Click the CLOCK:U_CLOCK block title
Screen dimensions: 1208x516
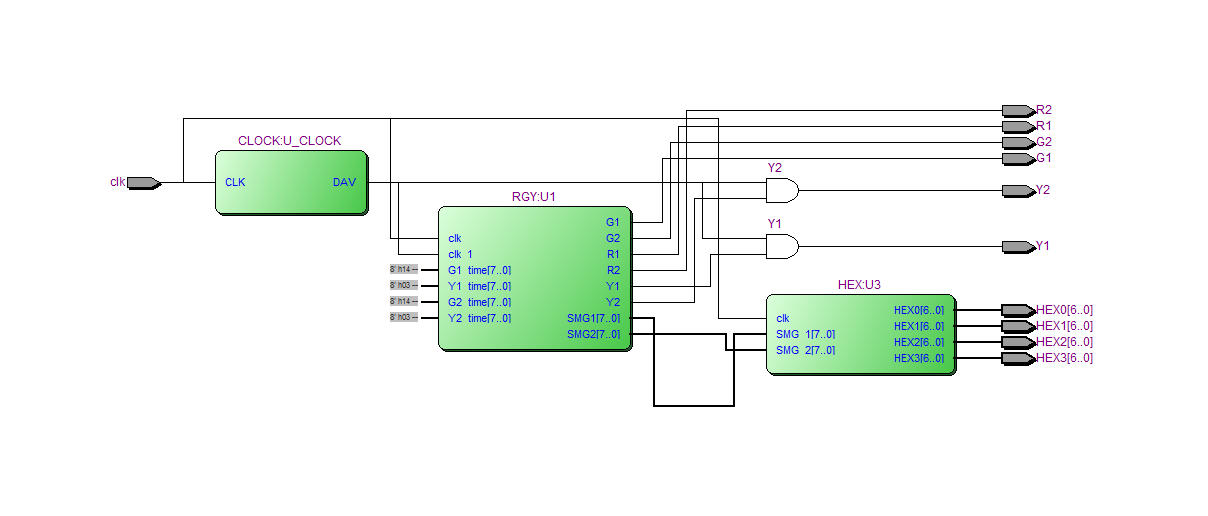[x=289, y=141]
